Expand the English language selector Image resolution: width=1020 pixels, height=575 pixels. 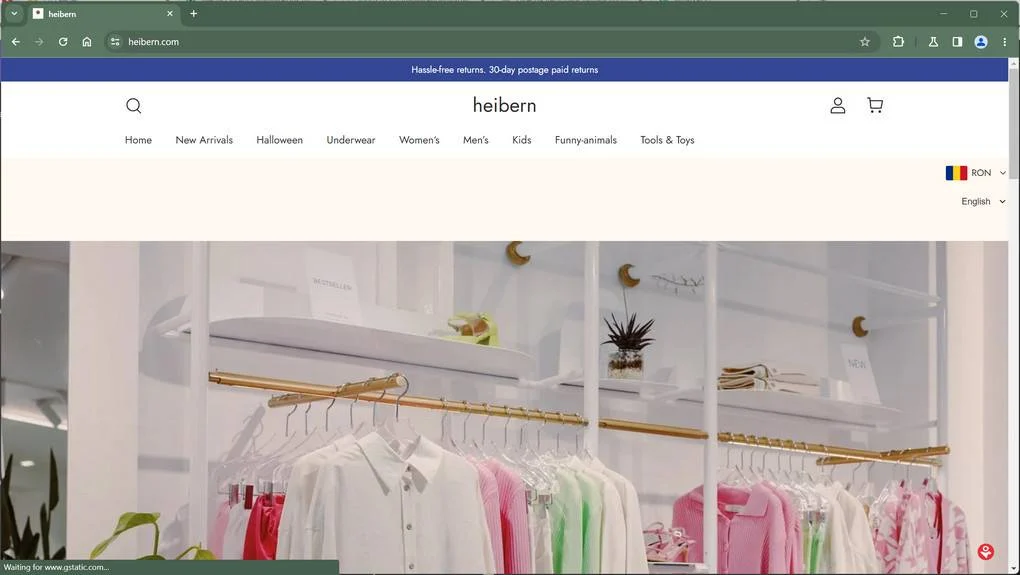pos(984,202)
